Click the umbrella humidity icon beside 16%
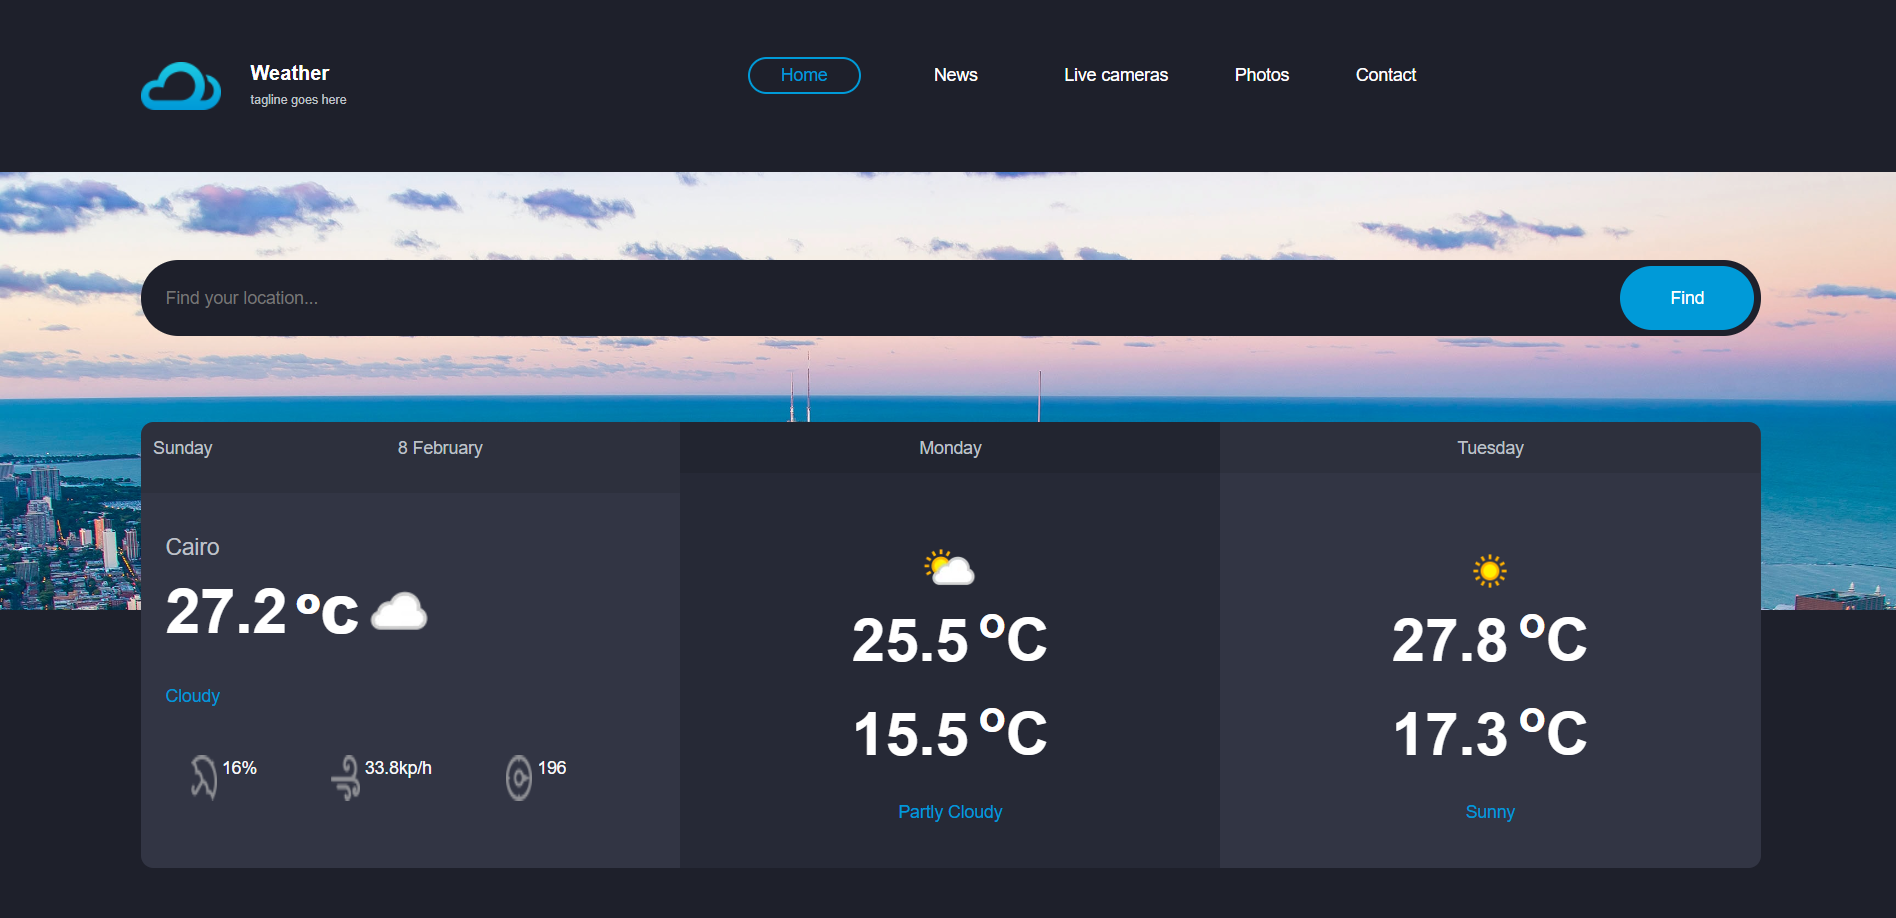This screenshot has width=1896, height=918. (x=203, y=777)
